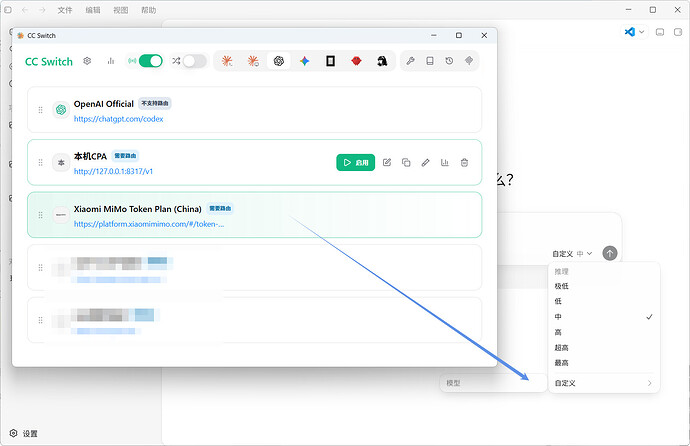Open 设置 in background window sidebar
The width and height of the screenshot is (690, 446).
tap(24, 434)
